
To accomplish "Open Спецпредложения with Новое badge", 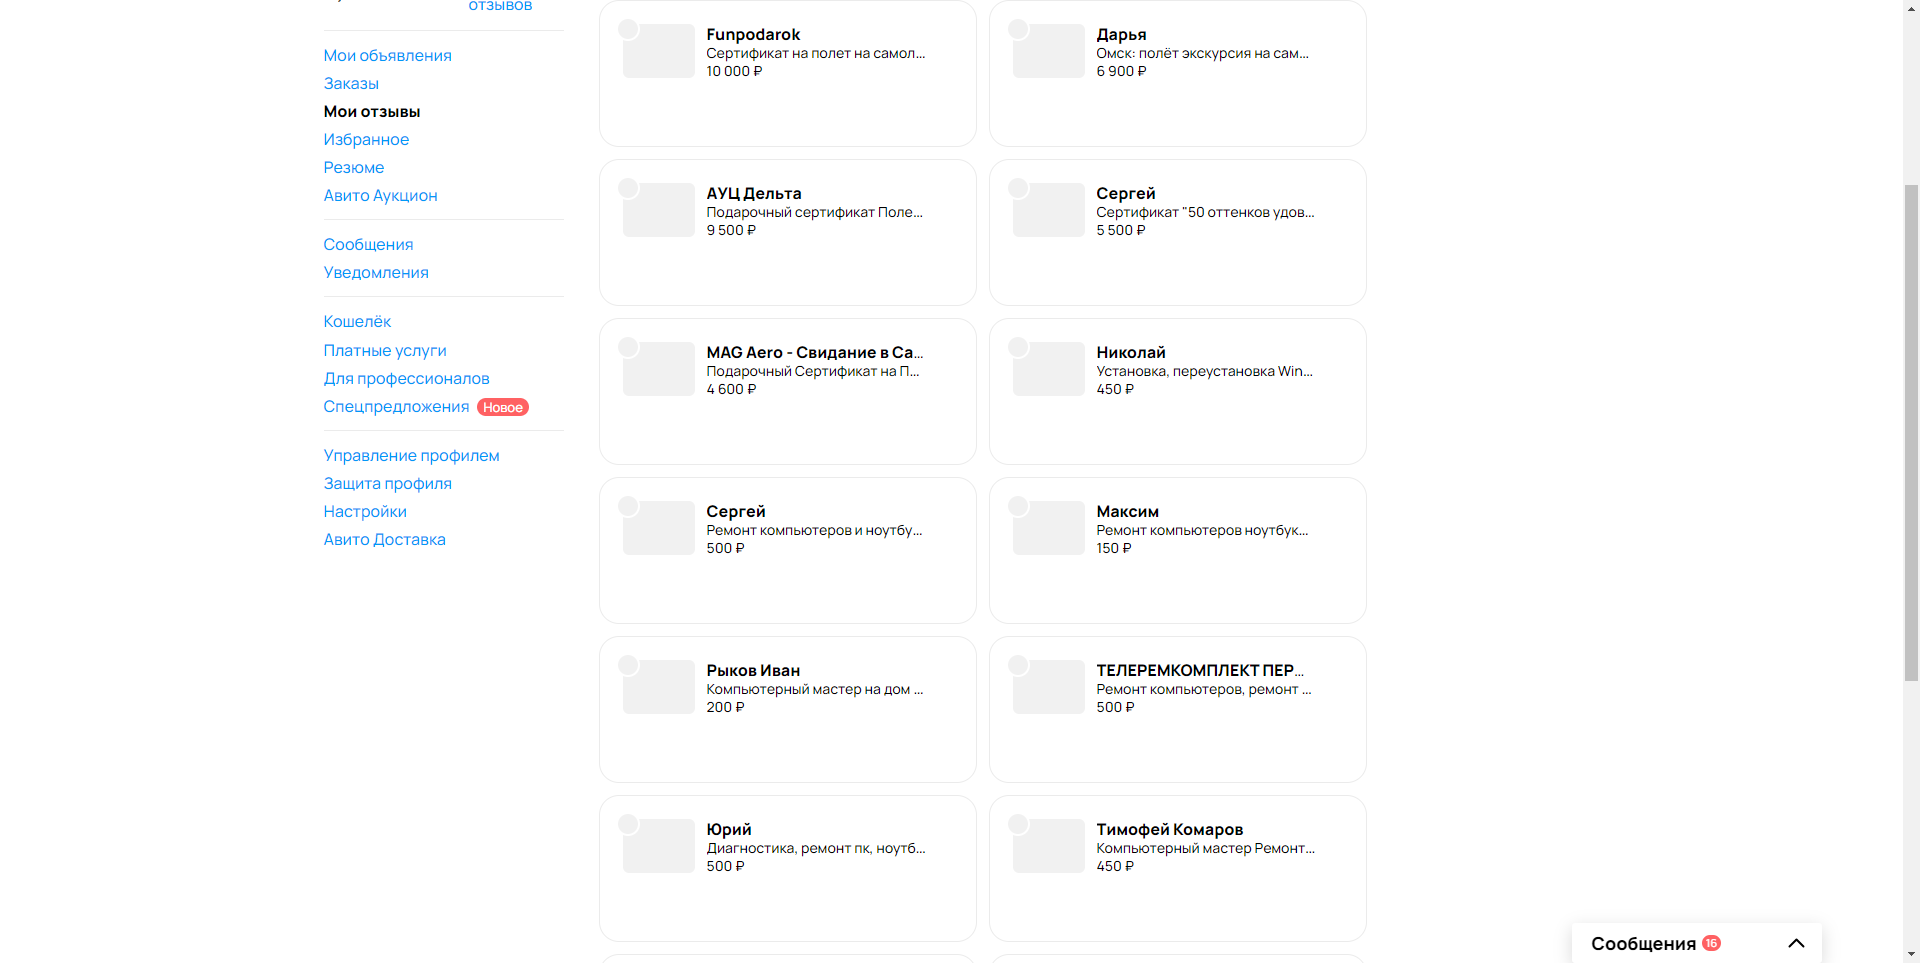I will tap(396, 406).
